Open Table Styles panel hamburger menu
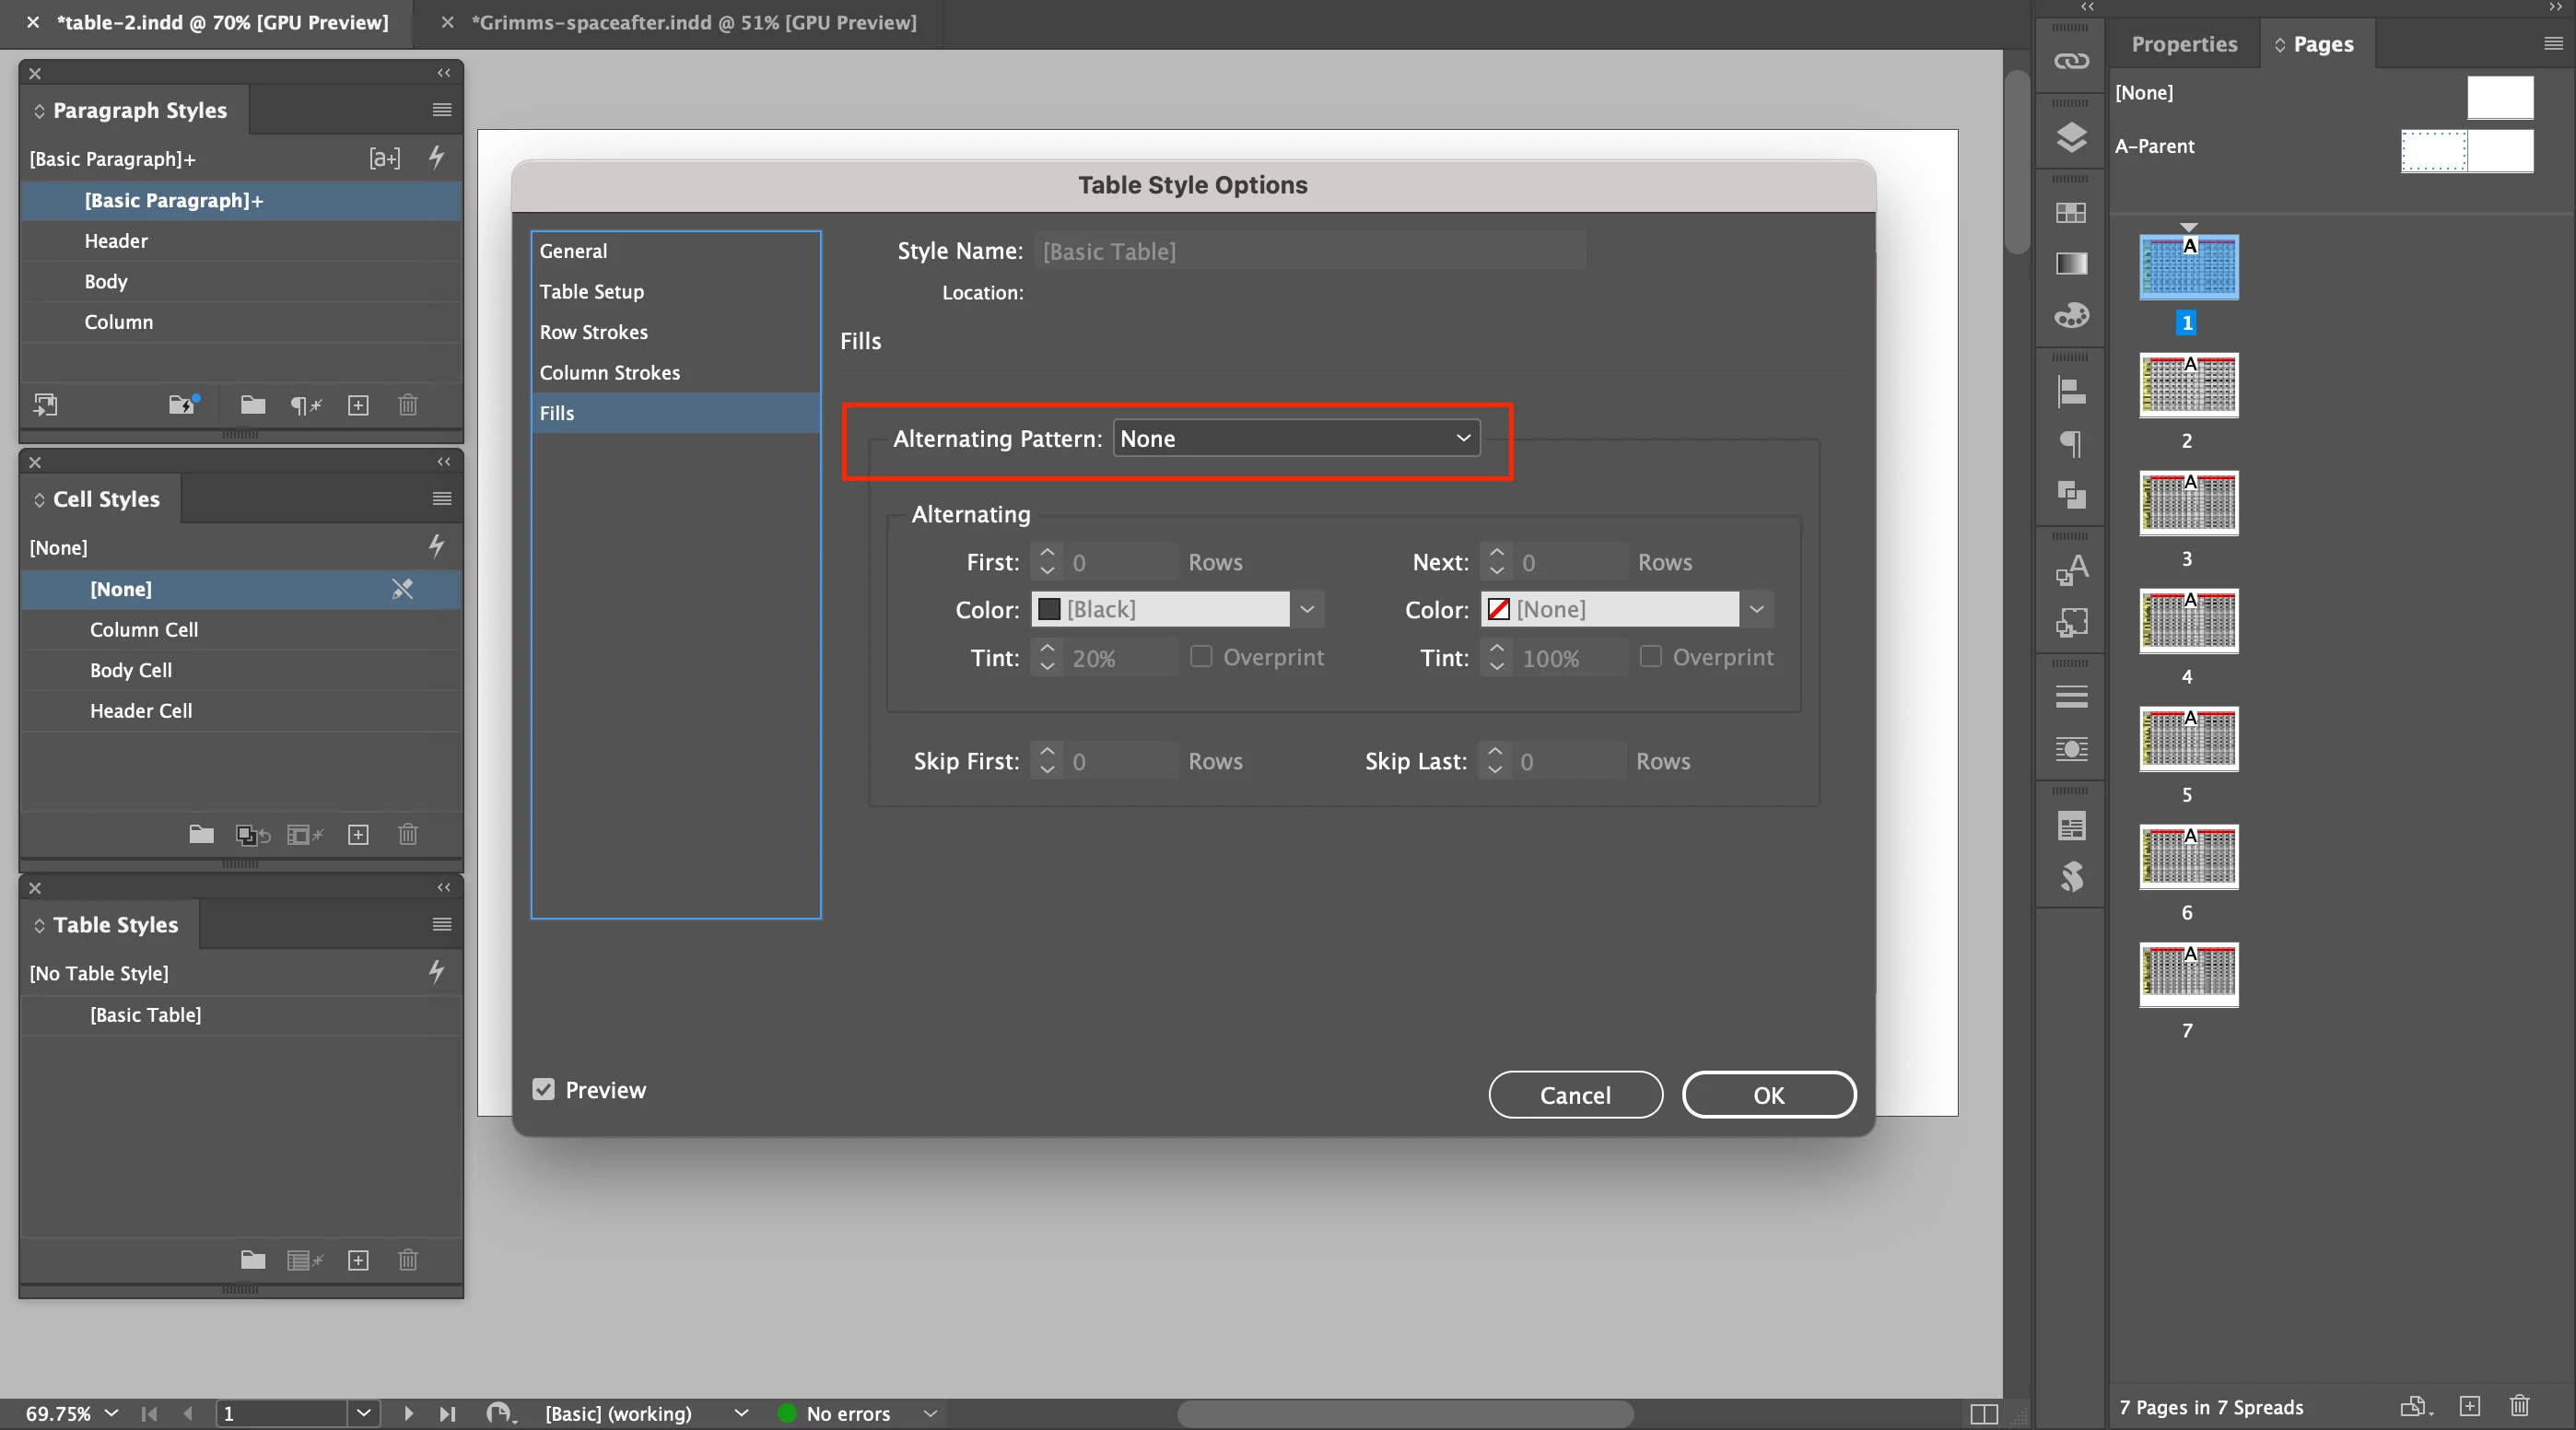The width and height of the screenshot is (2576, 1430). 442,924
